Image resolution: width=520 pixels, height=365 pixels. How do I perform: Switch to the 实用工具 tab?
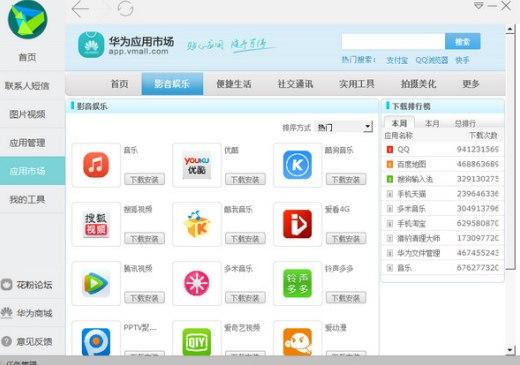point(357,84)
